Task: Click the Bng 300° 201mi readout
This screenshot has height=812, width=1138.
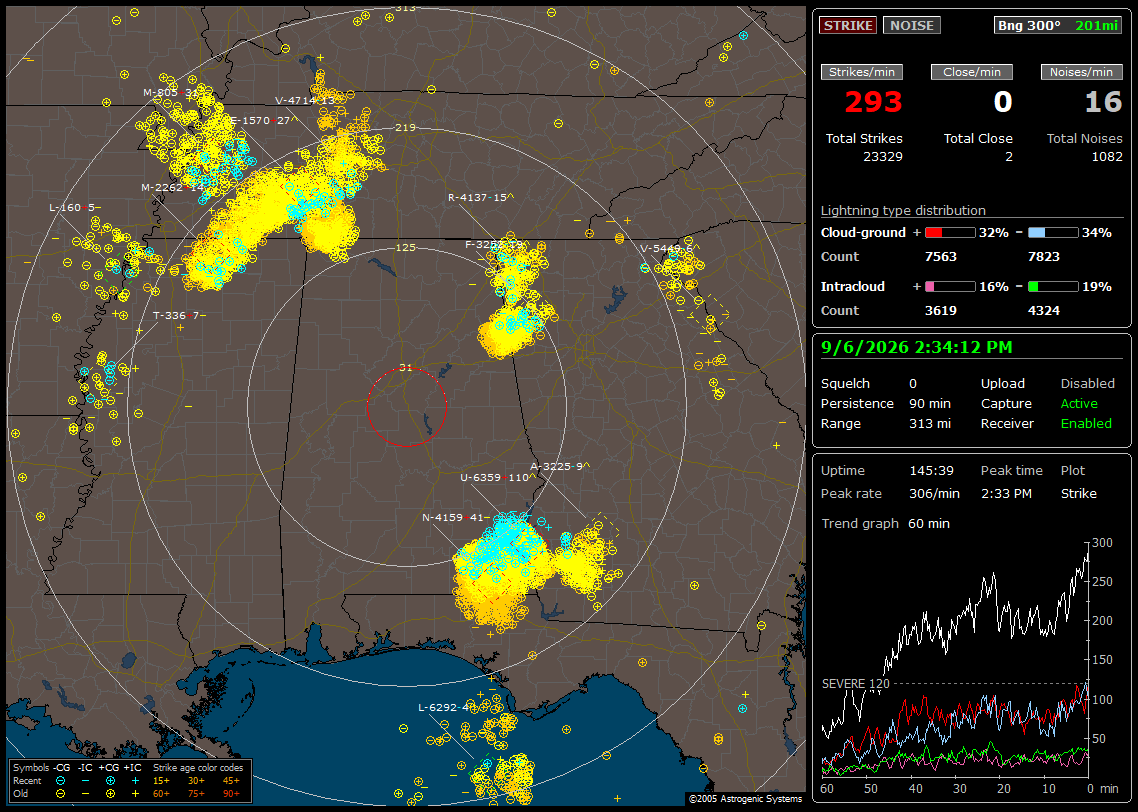Action: click(x=1057, y=25)
